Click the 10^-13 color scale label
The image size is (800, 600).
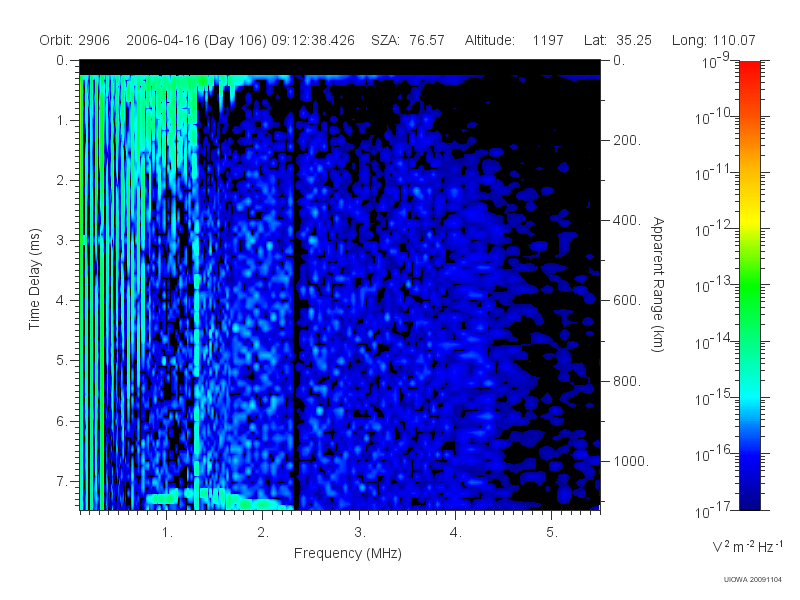[714, 285]
